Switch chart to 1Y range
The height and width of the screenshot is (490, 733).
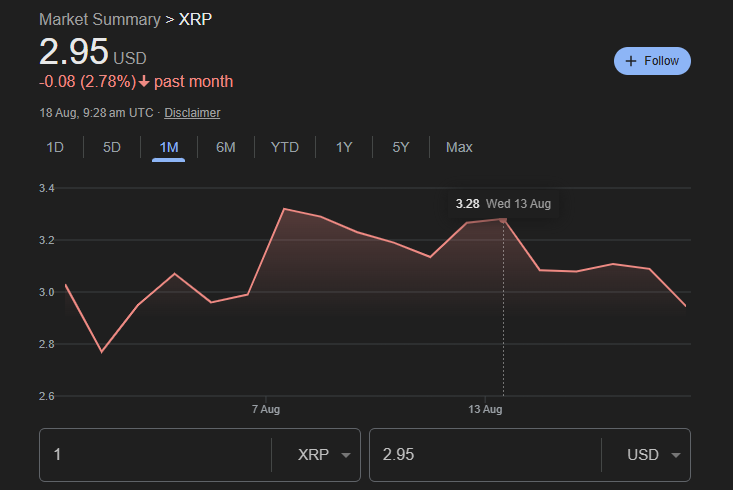[344, 147]
